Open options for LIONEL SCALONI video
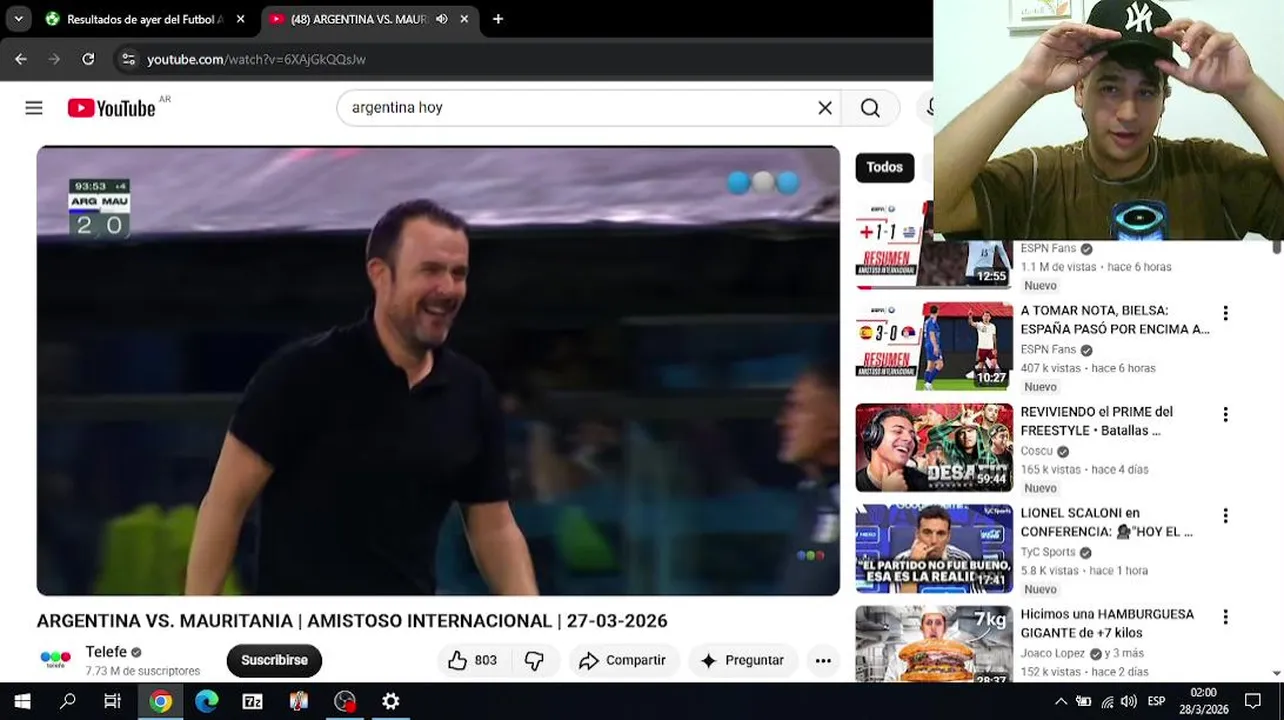 point(1225,516)
